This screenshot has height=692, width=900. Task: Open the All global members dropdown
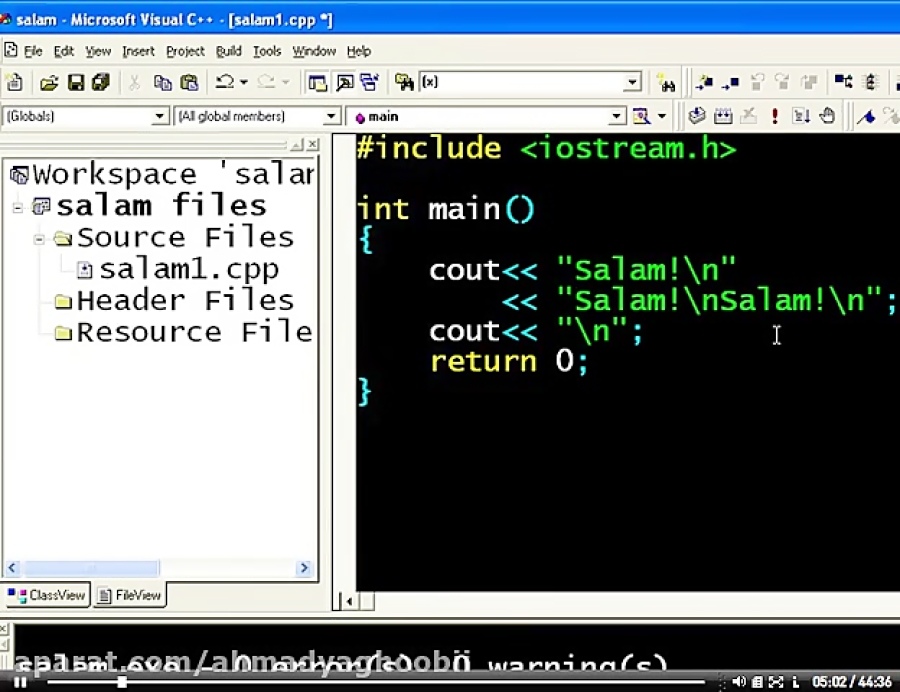[x=331, y=117]
